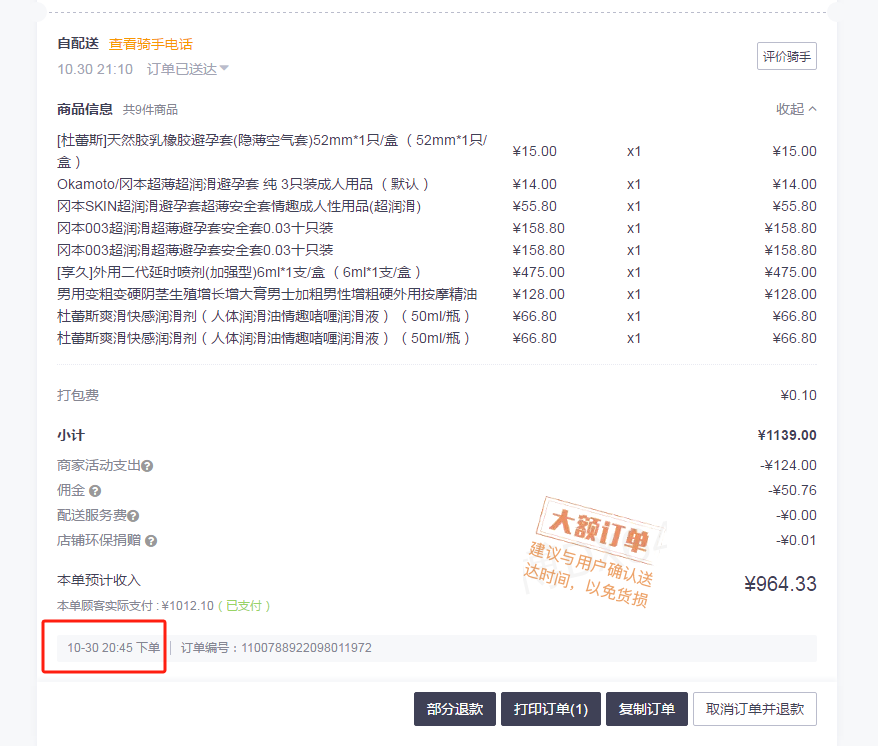Click the 享久 延时喷剂 product item

[239, 272]
